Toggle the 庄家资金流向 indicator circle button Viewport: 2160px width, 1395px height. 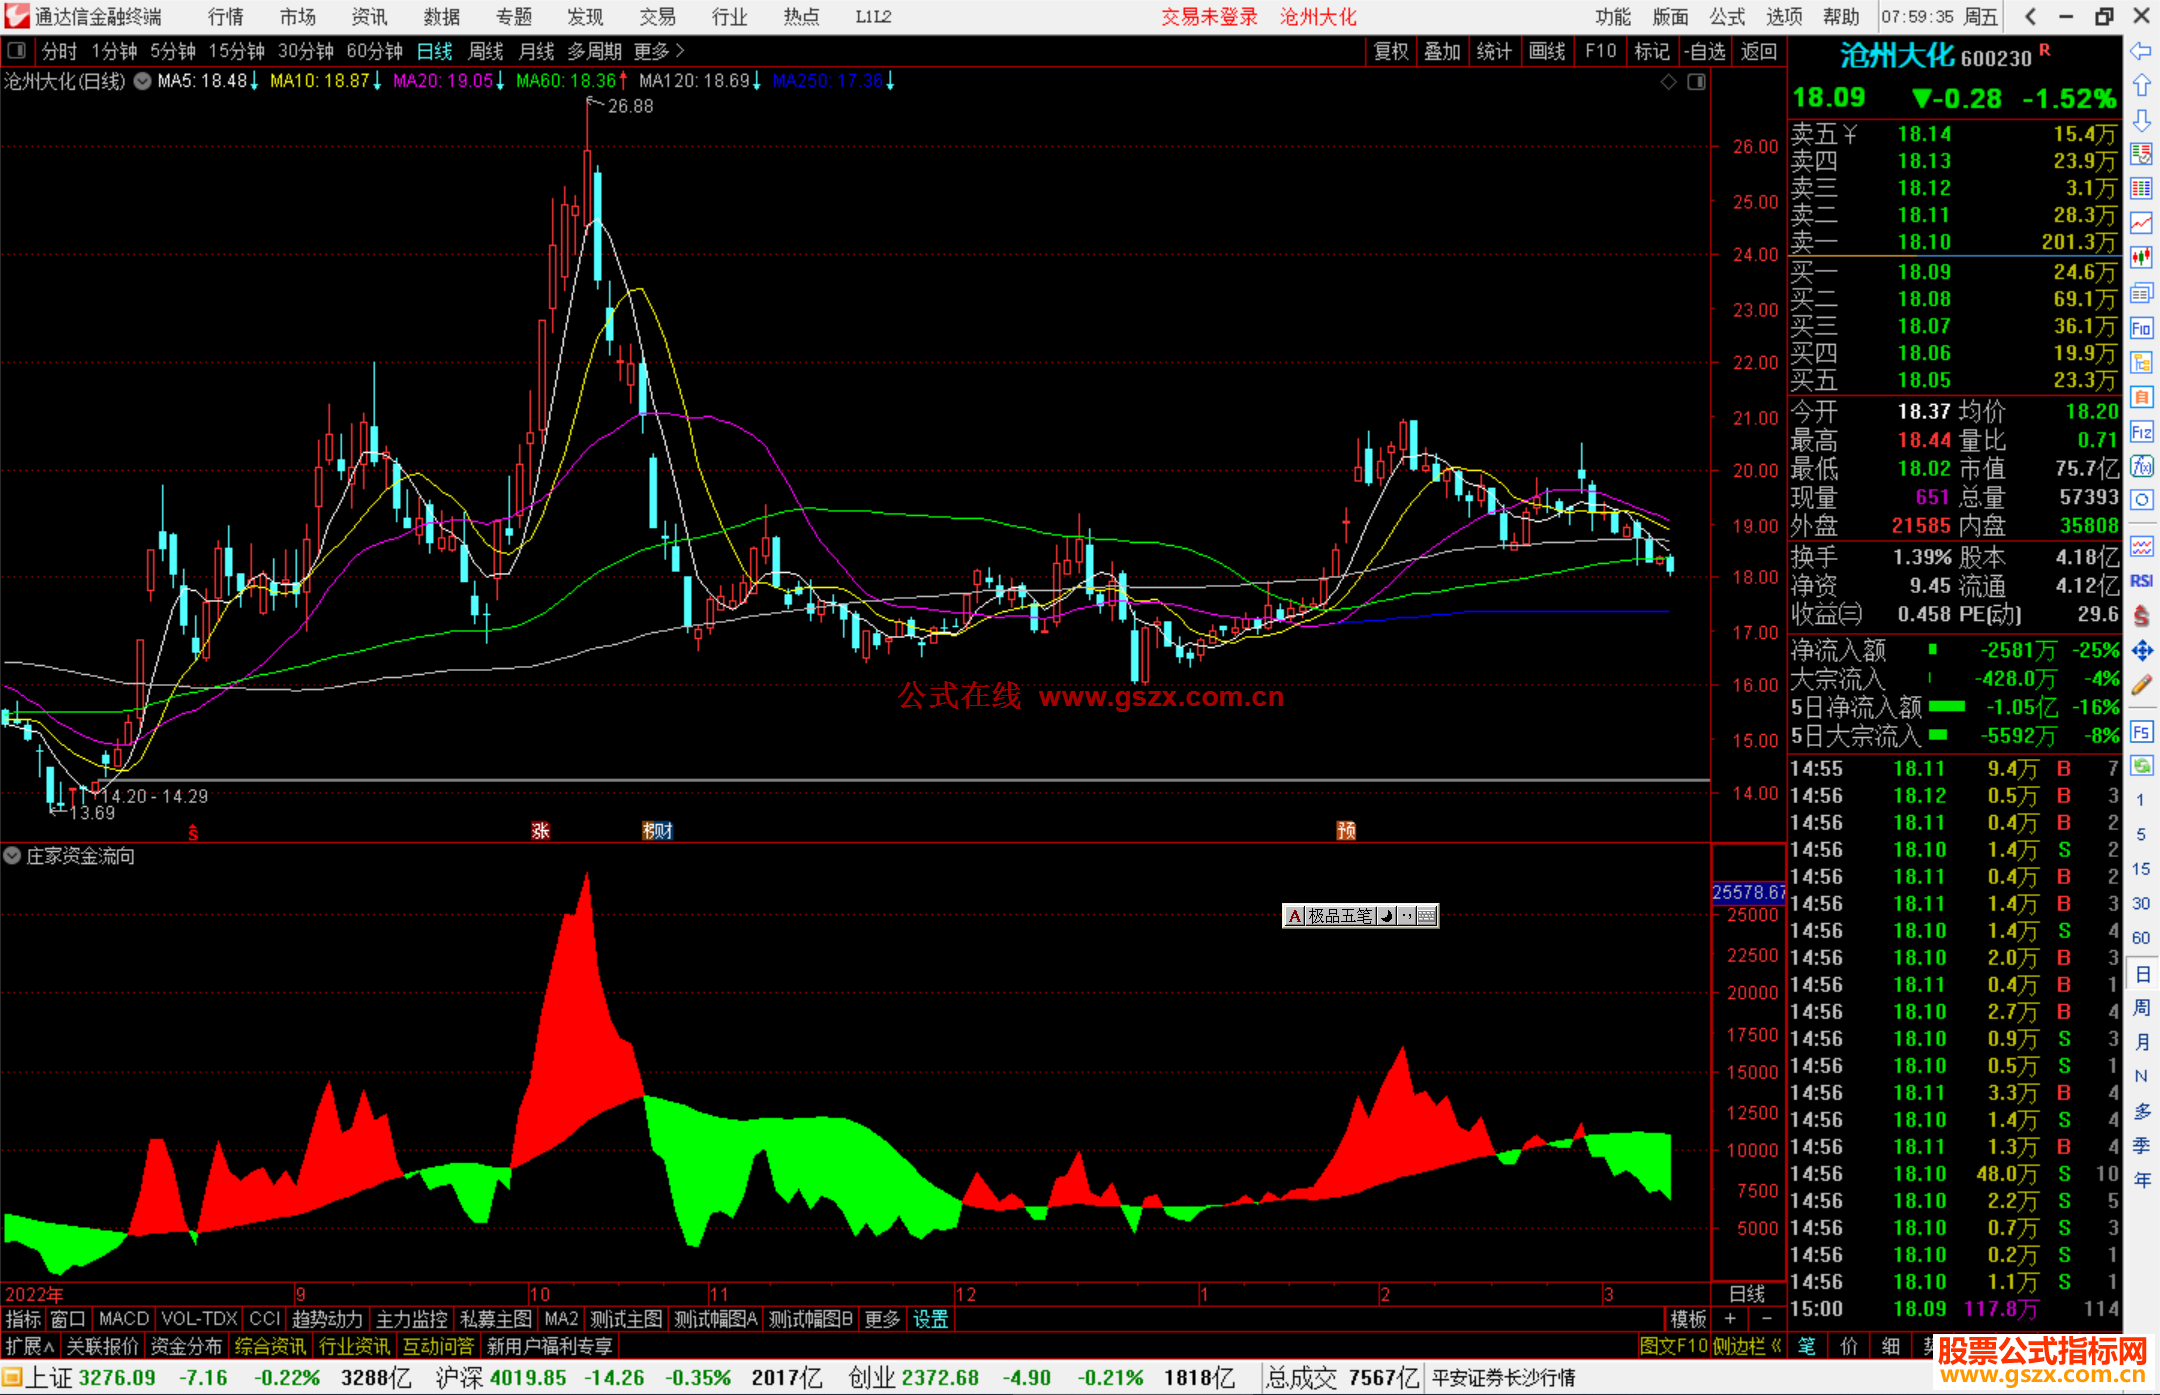[x=12, y=856]
